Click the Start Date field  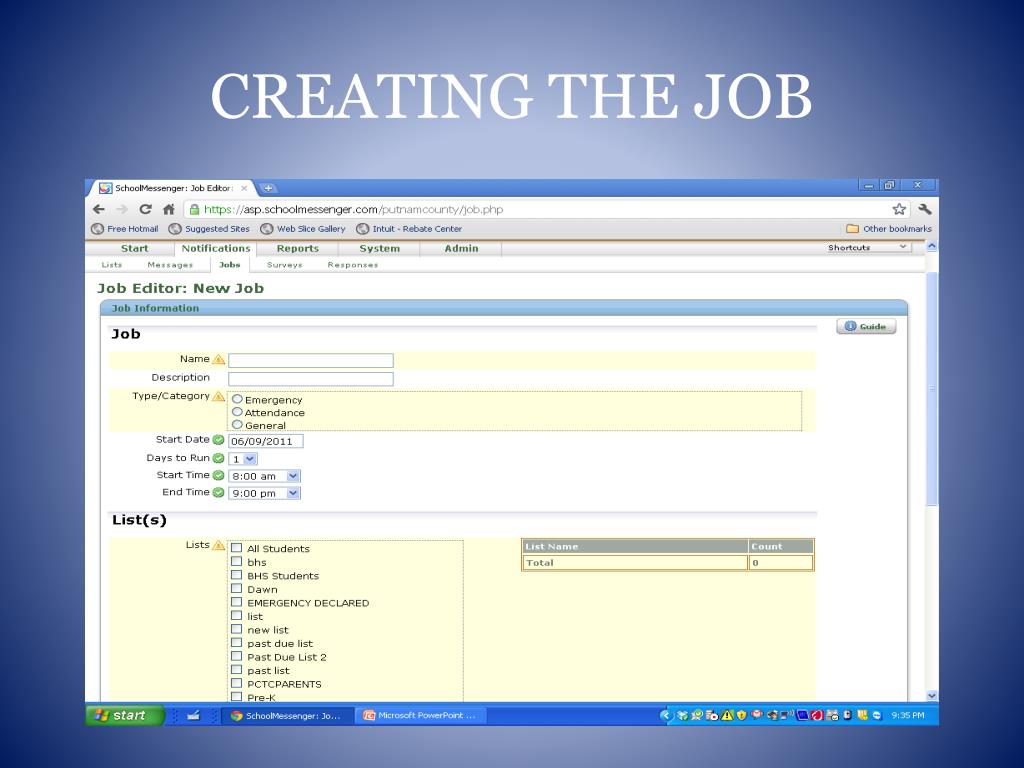pos(266,441)
